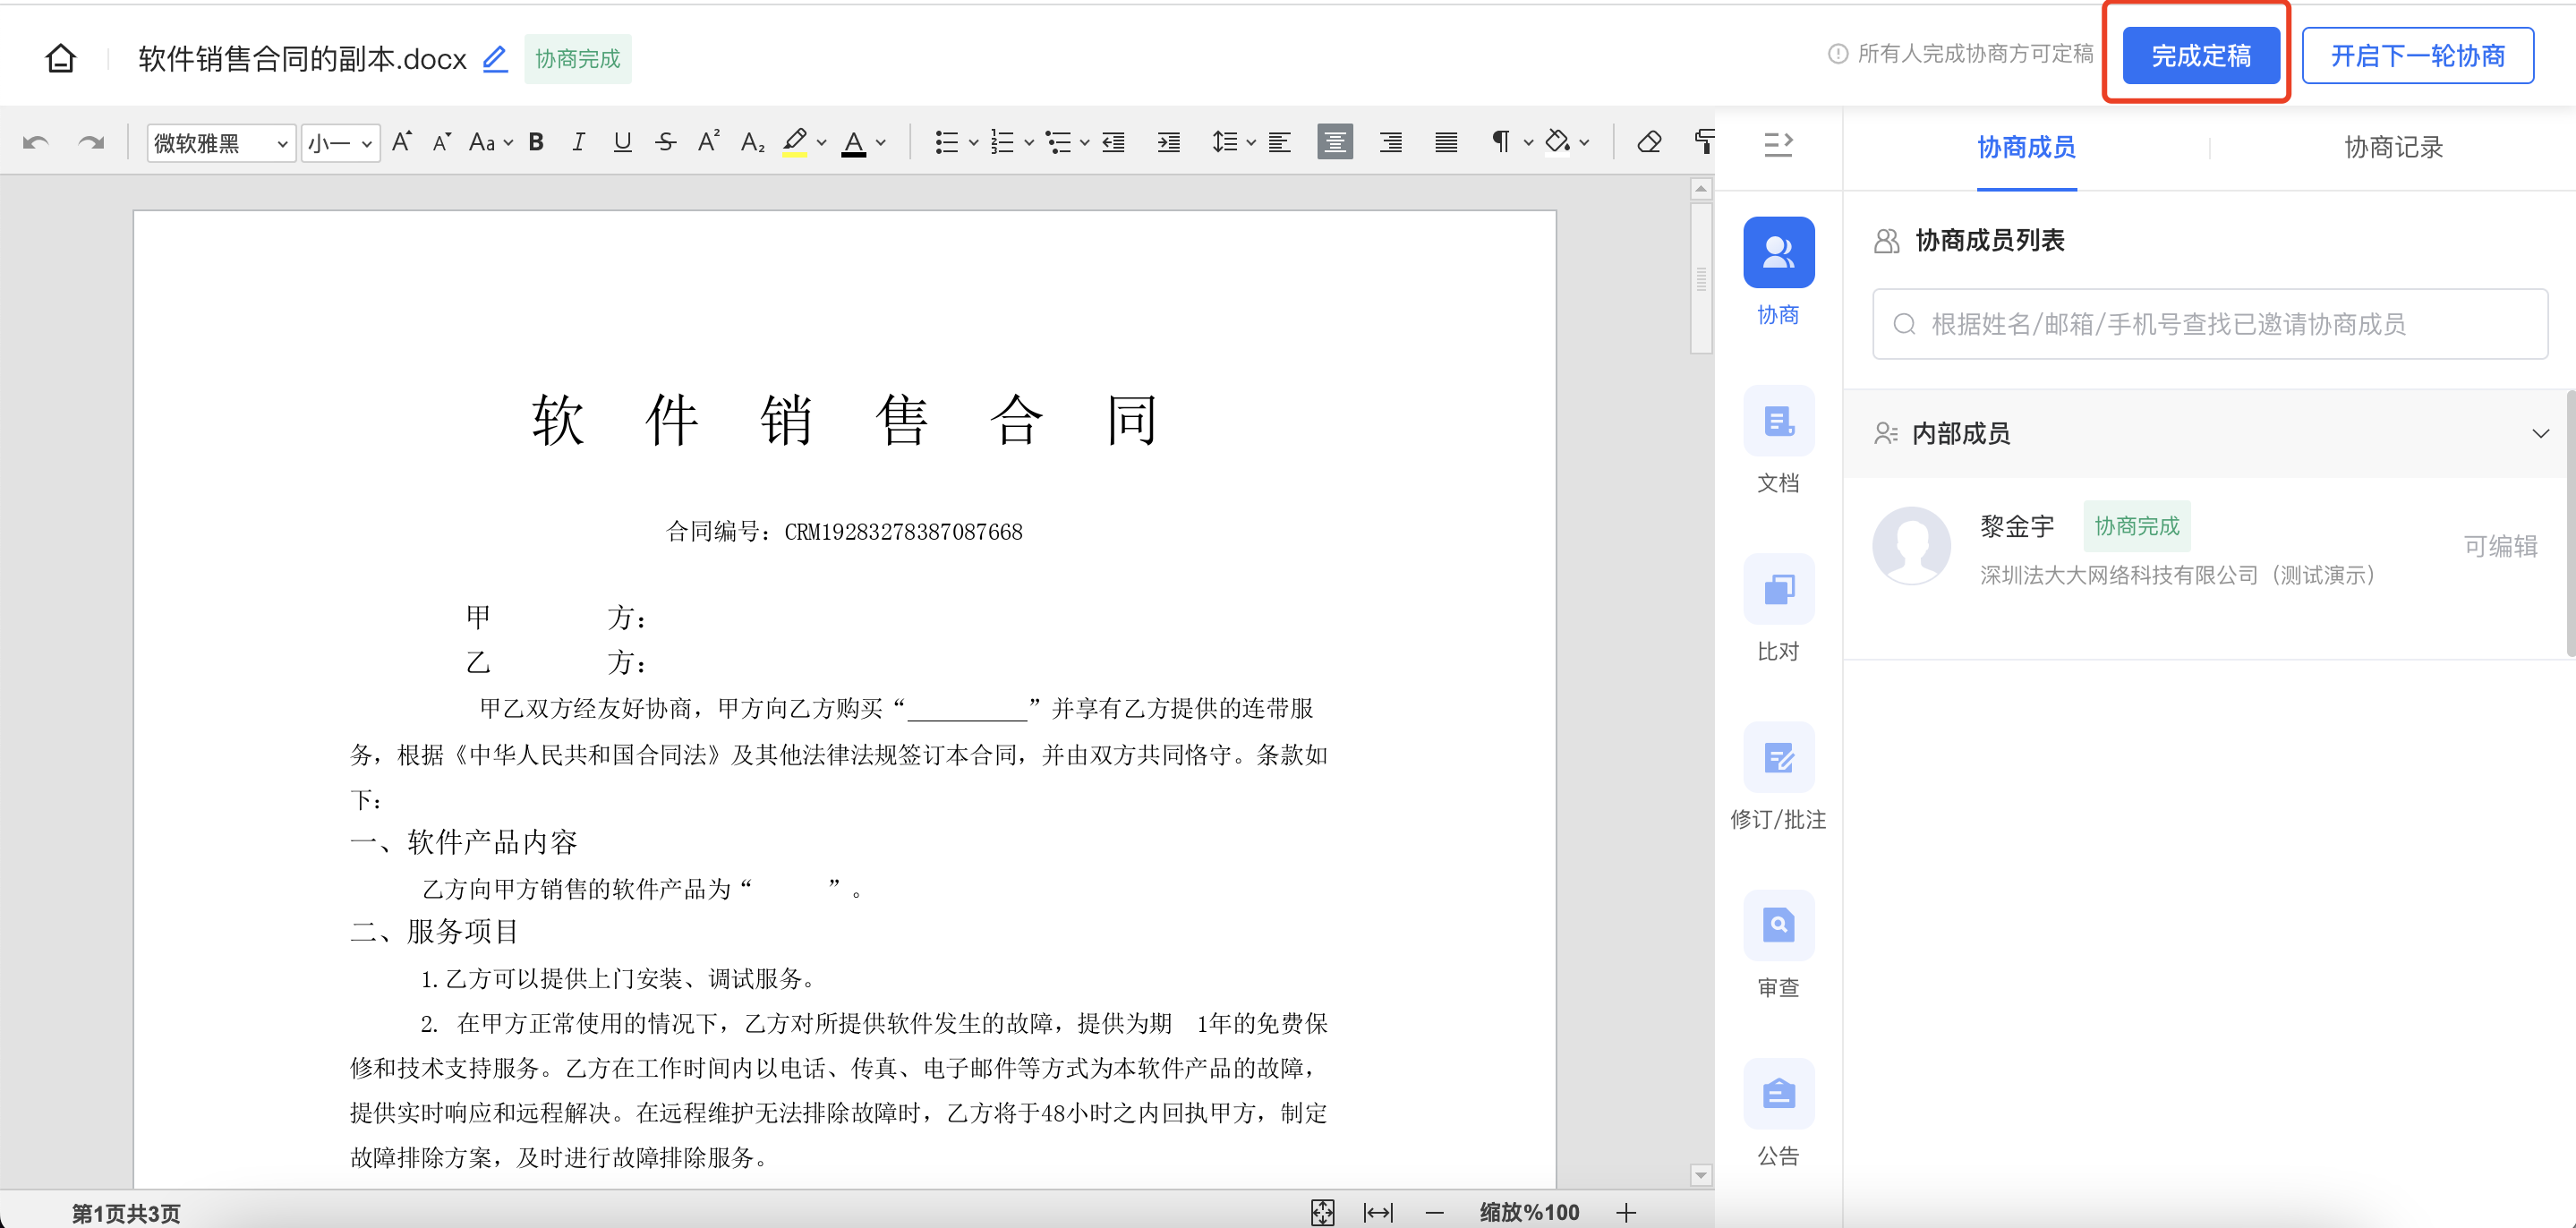The width and height of the screenshot is (2576, 1228).
Task: Click the 开启下一轮协商 button
Action: (x=2417, y=55)
